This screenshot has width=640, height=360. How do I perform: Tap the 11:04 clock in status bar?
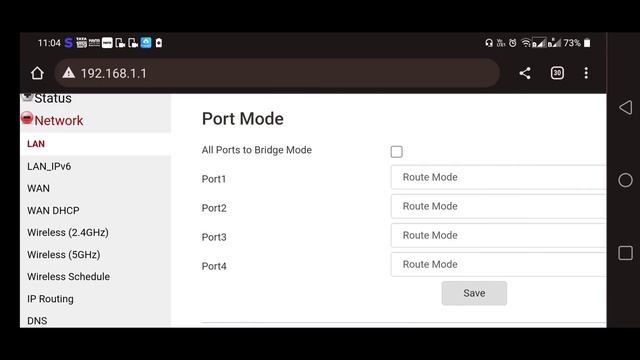pos(49,43)
